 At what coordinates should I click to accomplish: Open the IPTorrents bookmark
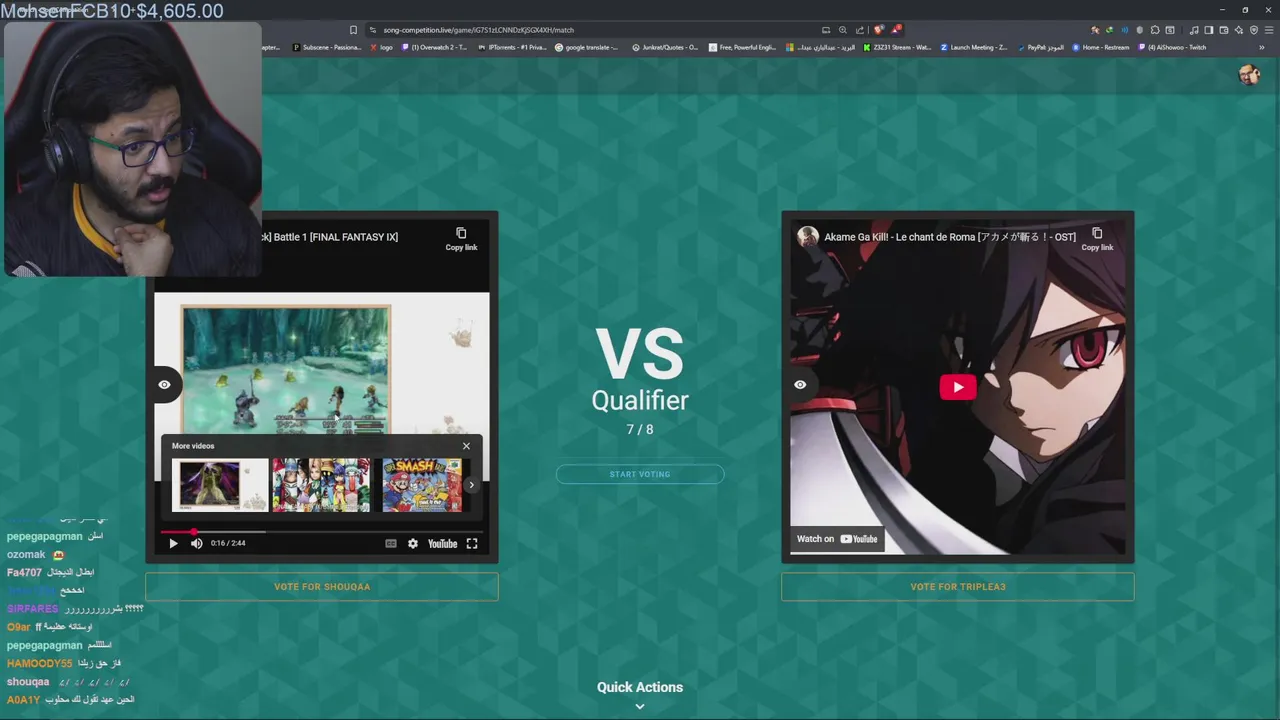click(x=512, y=47)
